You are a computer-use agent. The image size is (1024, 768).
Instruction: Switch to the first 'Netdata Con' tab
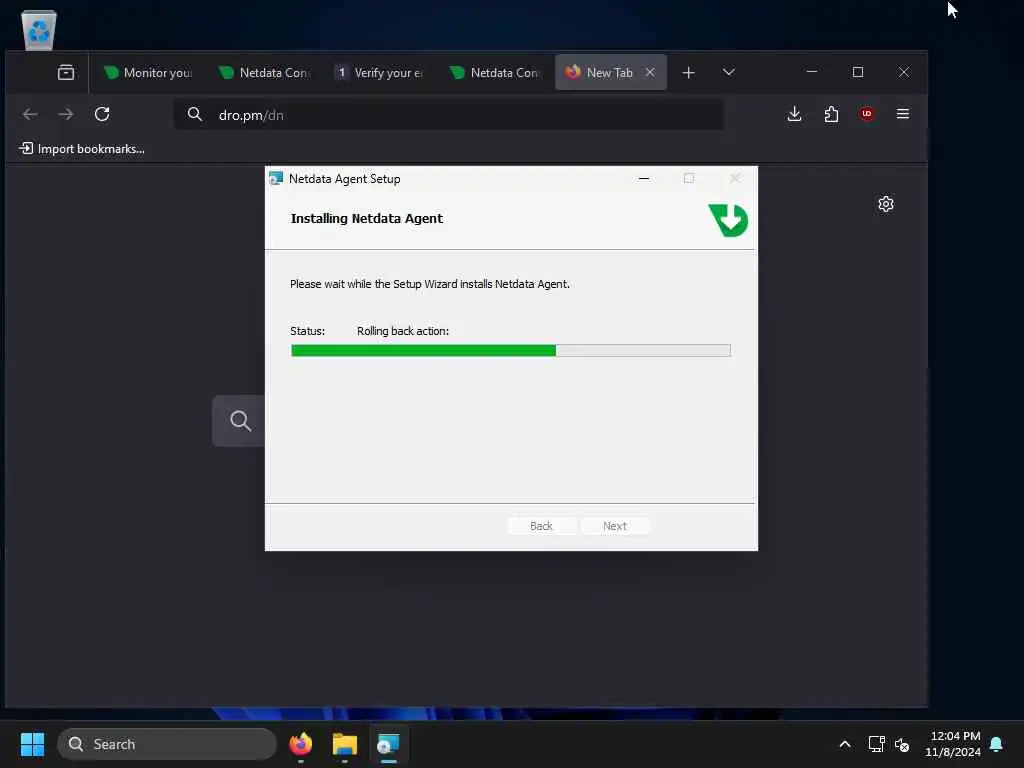click(266, 72)
